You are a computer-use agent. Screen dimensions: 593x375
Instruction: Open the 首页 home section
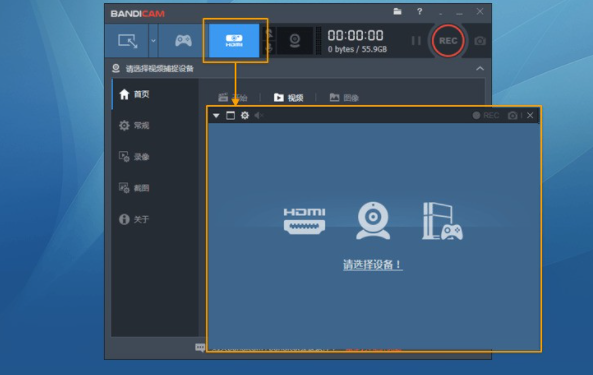click(x=155, y=94)
